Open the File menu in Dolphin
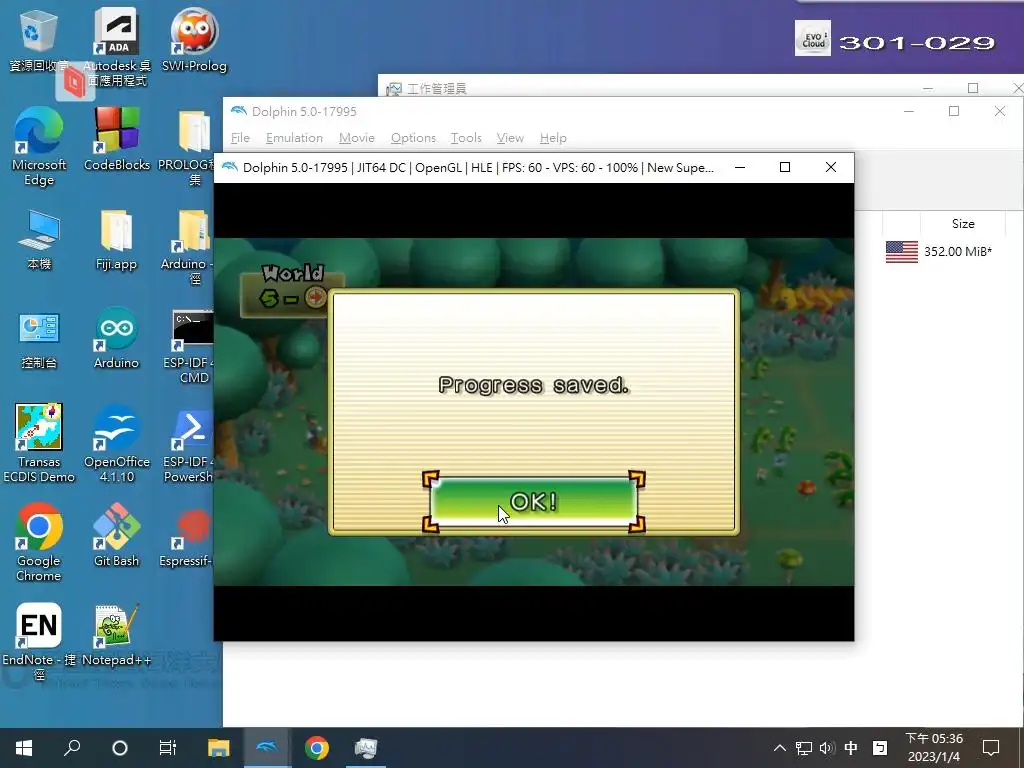 pyautogui.click(x=240, y=138)
